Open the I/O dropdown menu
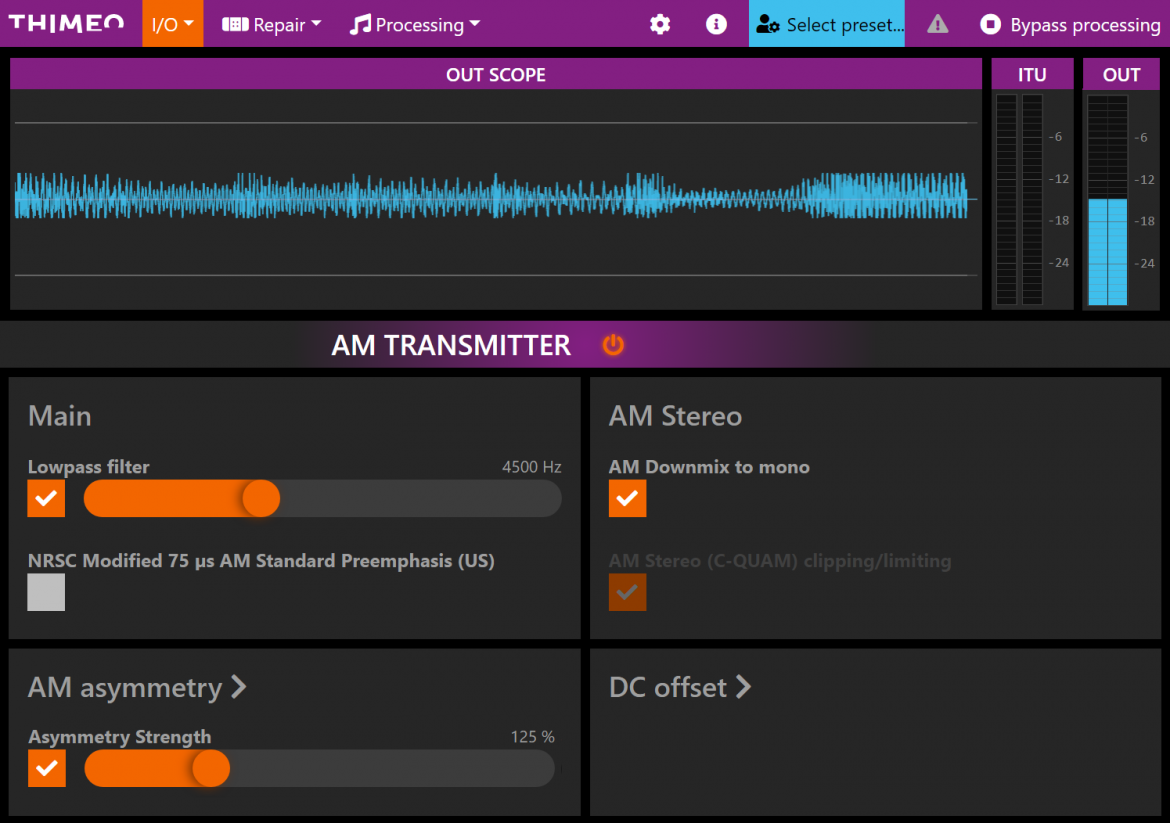The width and height of the screenshot is (1170, 823). (x=172, y=24)
